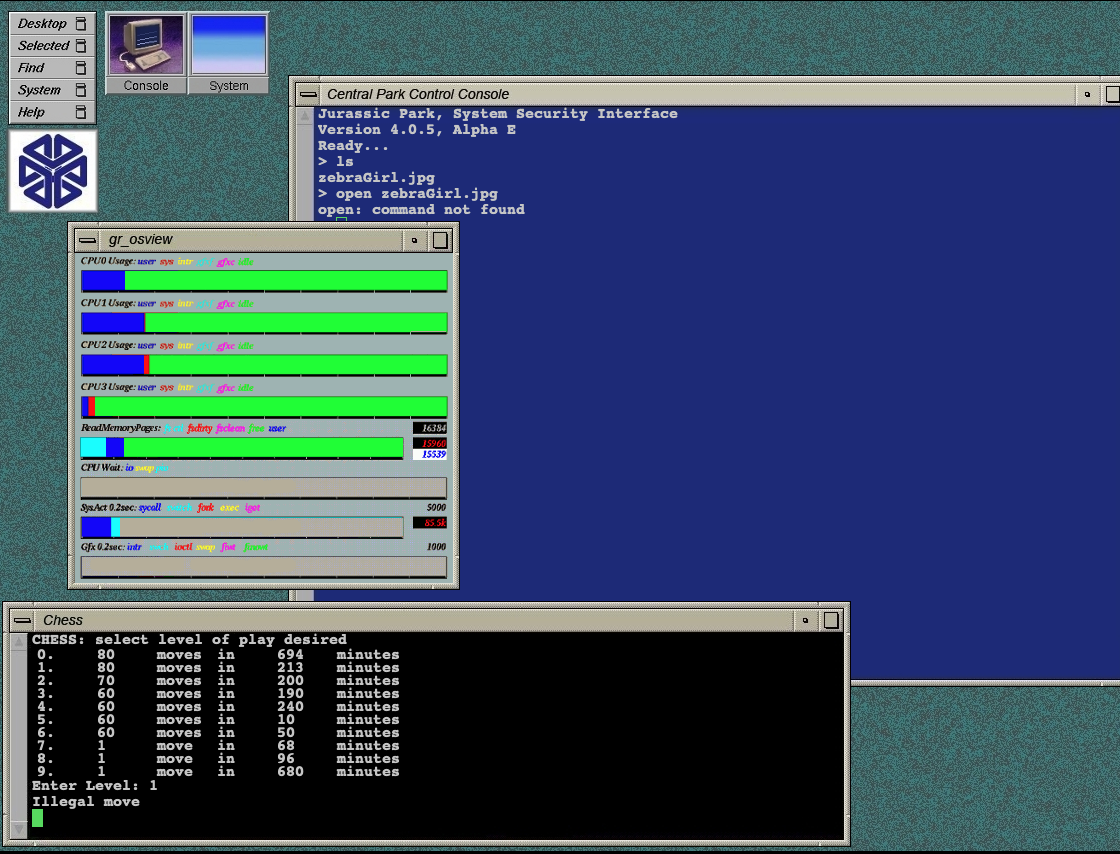Open the Console desktop icon with computer picture
Viewport: 1120px width, 854px height.
click(146, 54)
